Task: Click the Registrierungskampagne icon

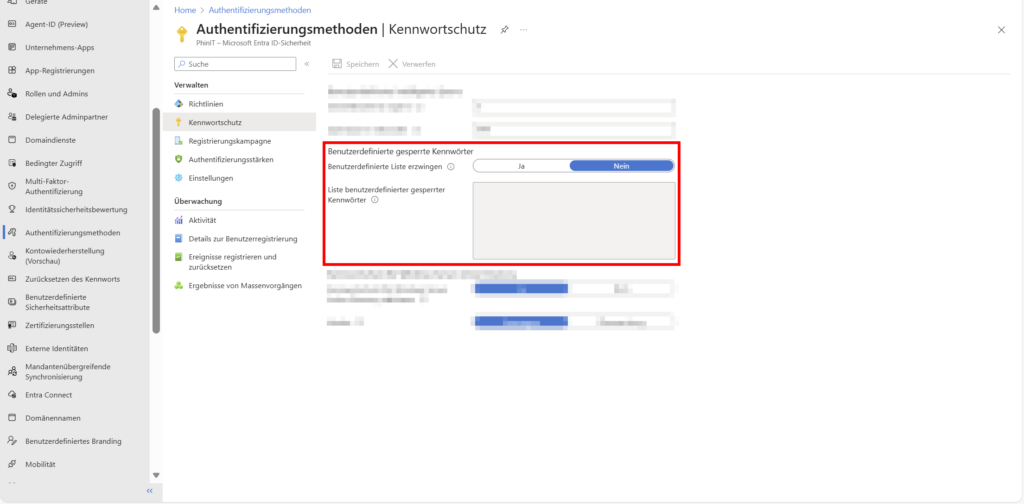Action: 180,141
